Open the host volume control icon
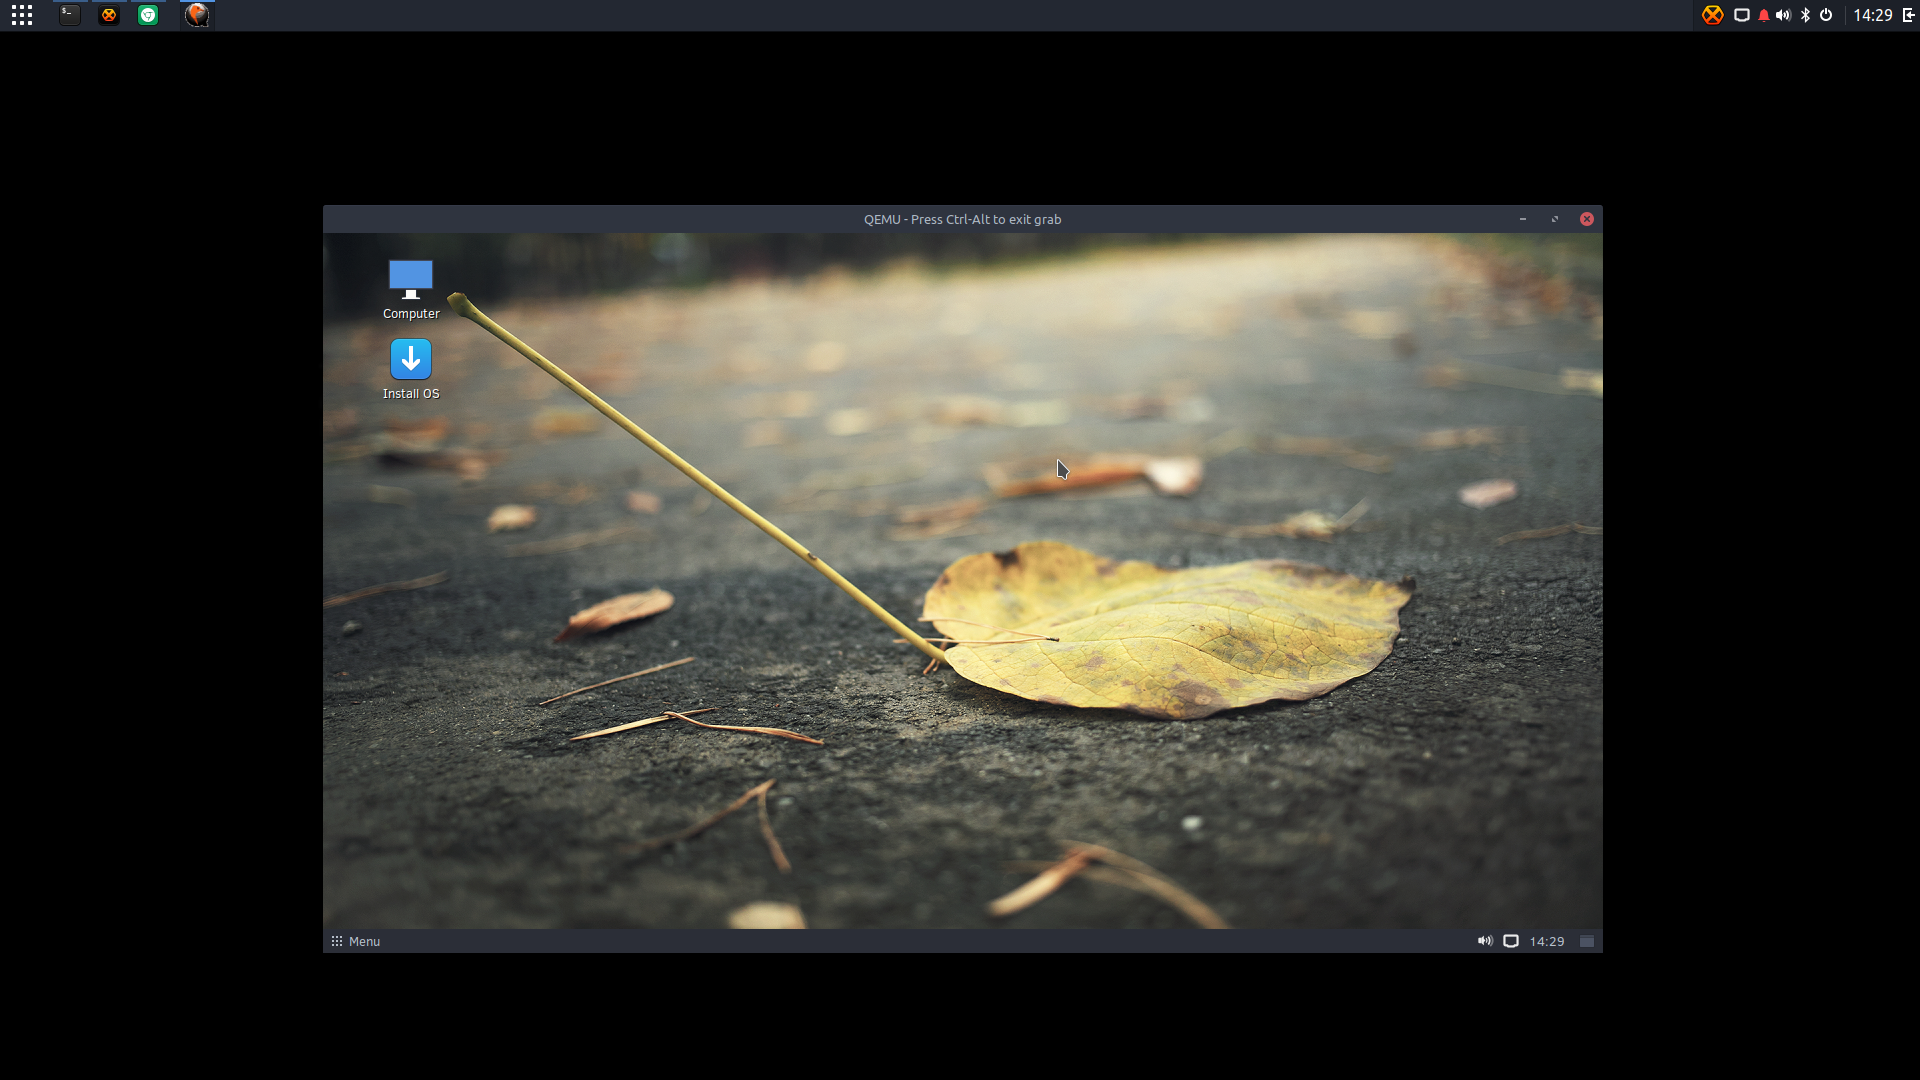 coord(1783,15)
